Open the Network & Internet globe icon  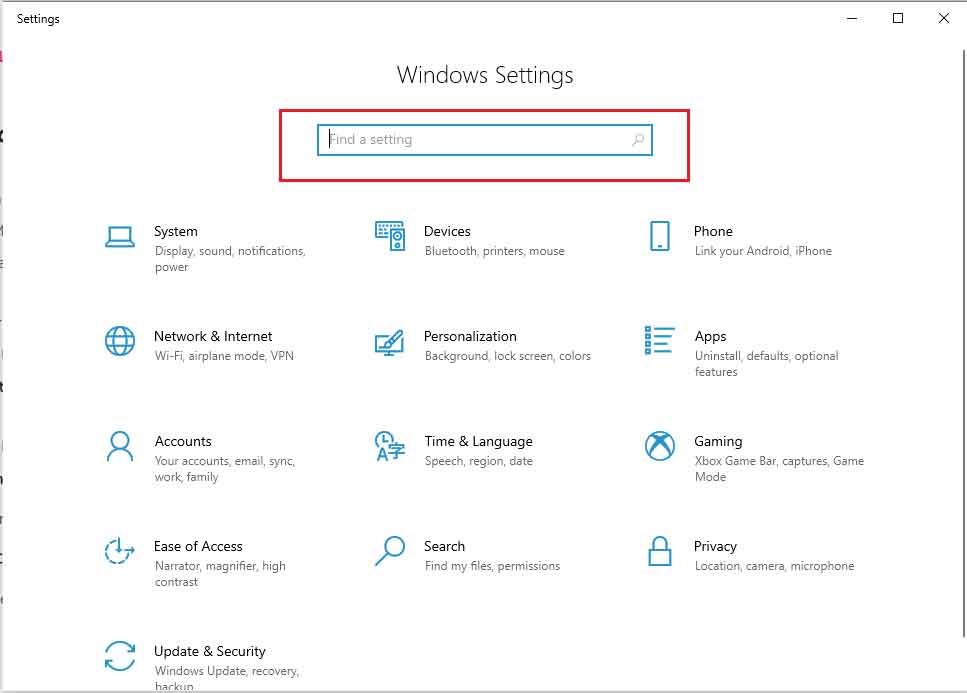pos(120,341)
